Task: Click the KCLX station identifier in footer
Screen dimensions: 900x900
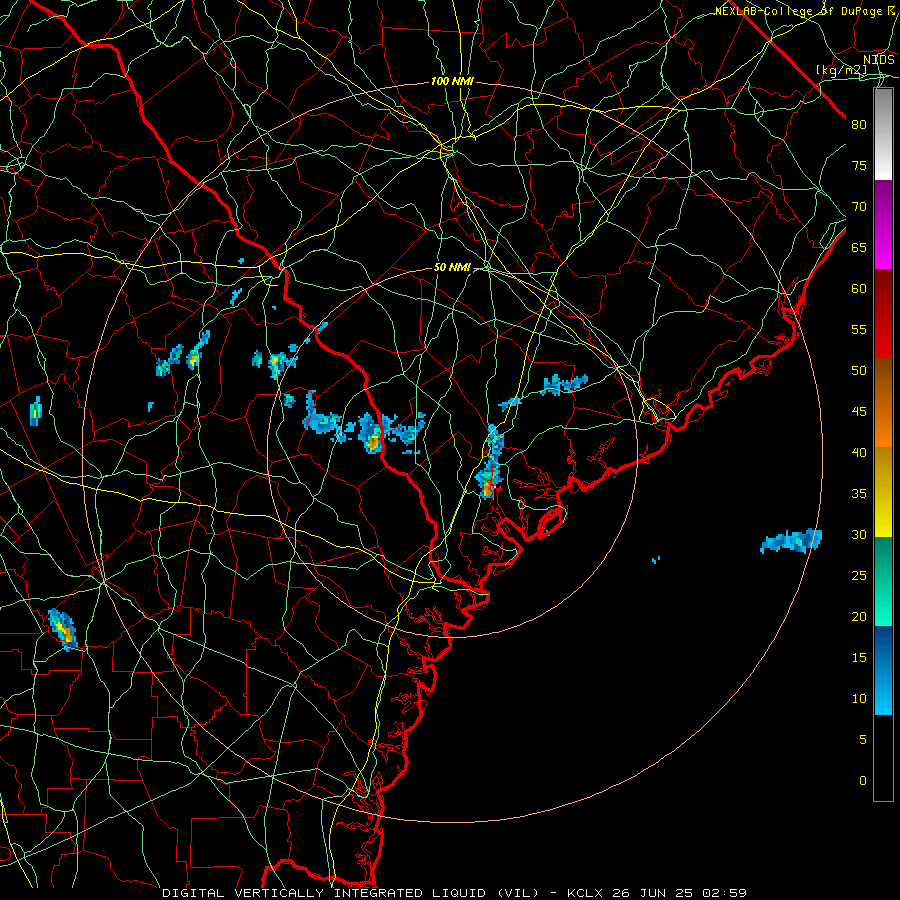Action: tap(586, 893)
